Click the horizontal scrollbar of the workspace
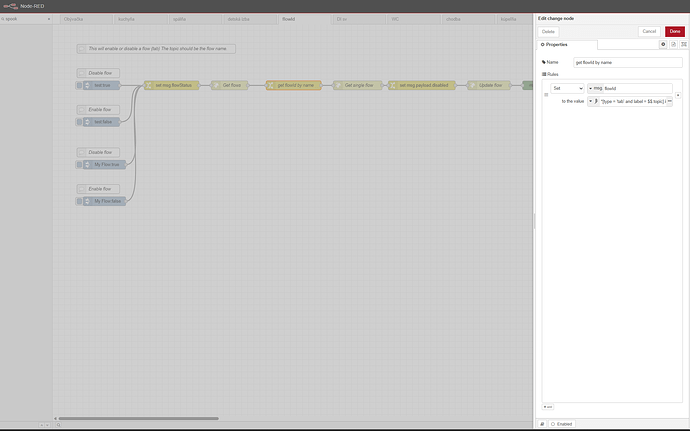690x431 pixels. 139,419
